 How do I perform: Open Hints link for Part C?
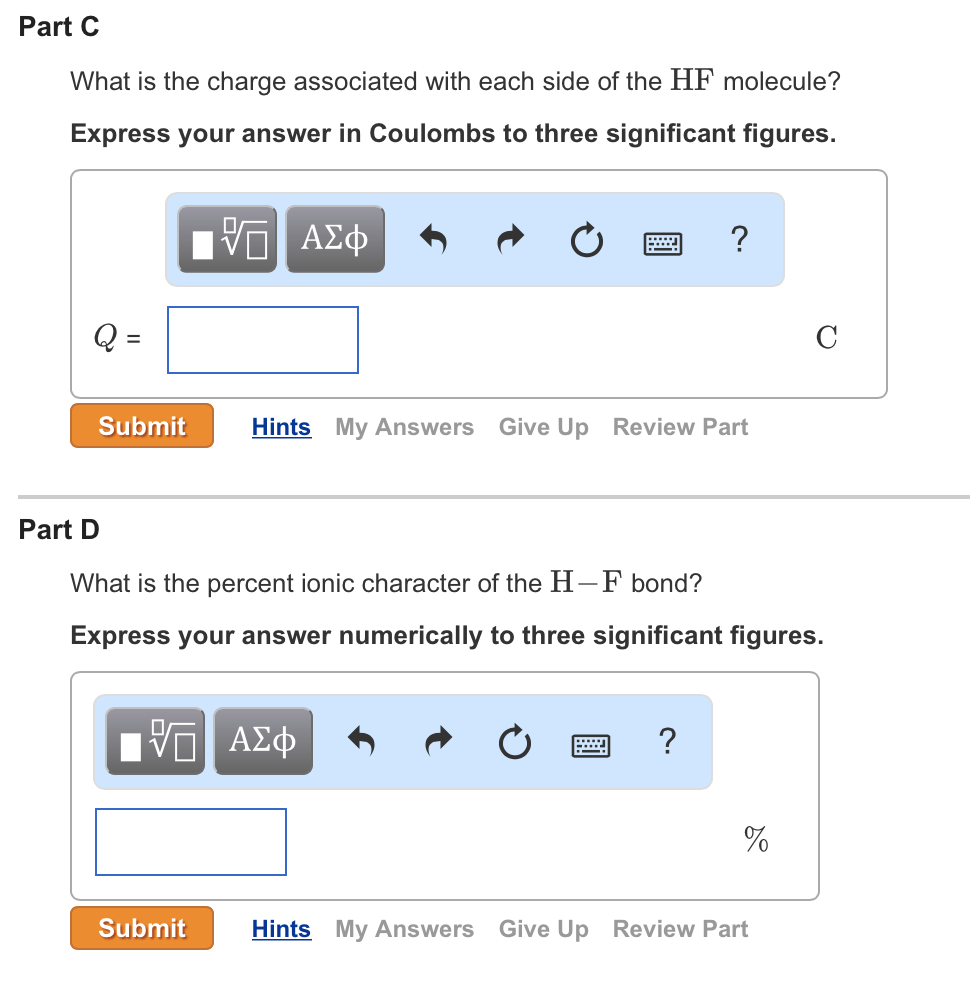tap(281, 427)
